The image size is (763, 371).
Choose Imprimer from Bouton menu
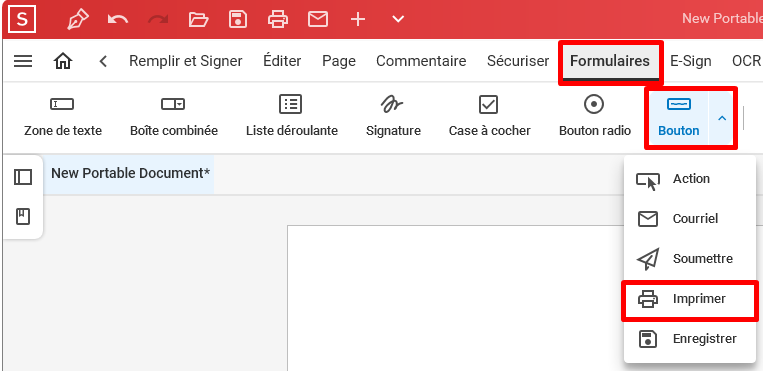[x=690, y=299]
